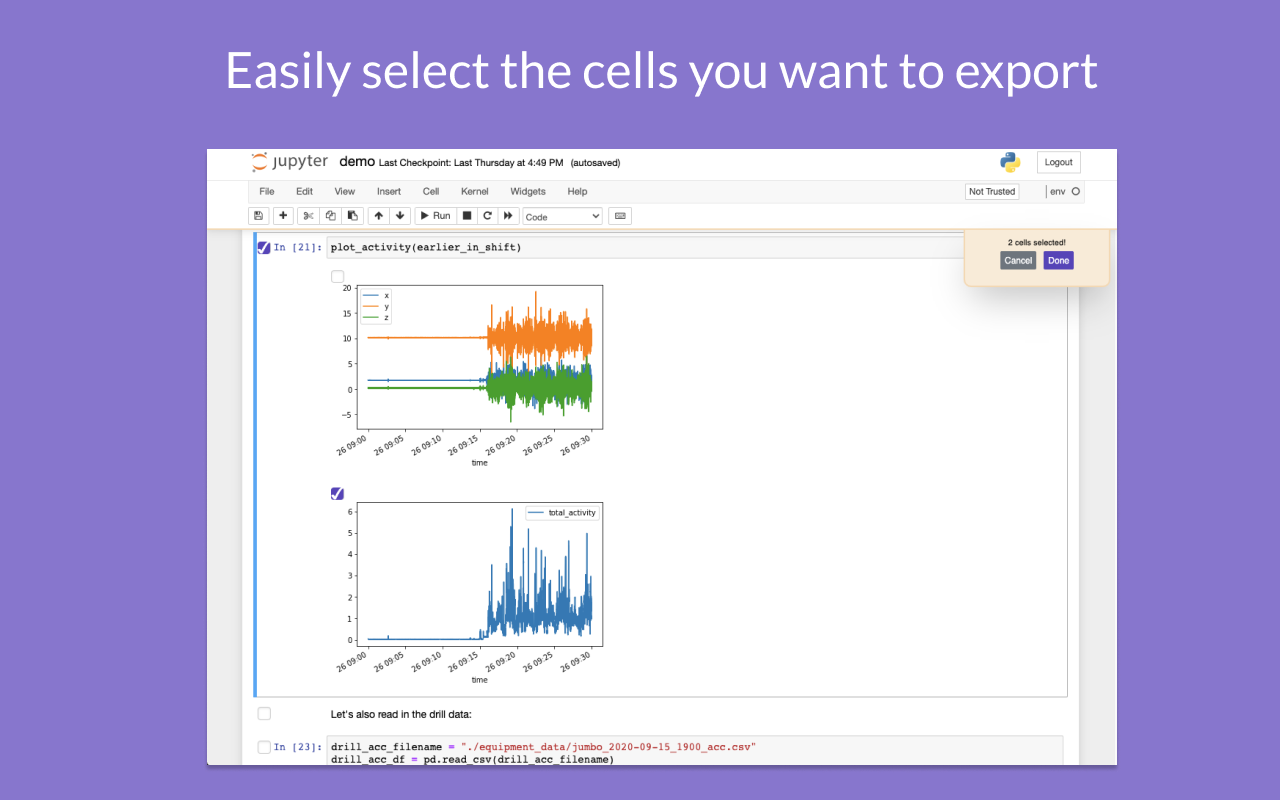The height and width of the screenshot is (800, 1280).
Task: Interrupt the kernel with the stop icon
Action: [466, 216]
